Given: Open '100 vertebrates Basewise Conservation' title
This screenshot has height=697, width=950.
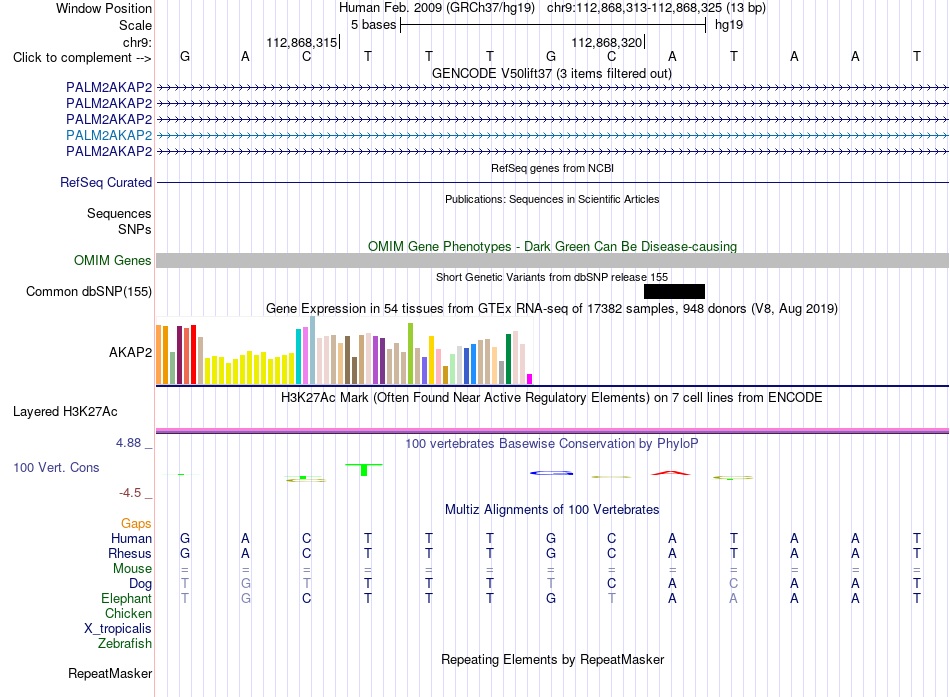Looking at the screenshot, I should pyautogui.click(x=552, y=444).
